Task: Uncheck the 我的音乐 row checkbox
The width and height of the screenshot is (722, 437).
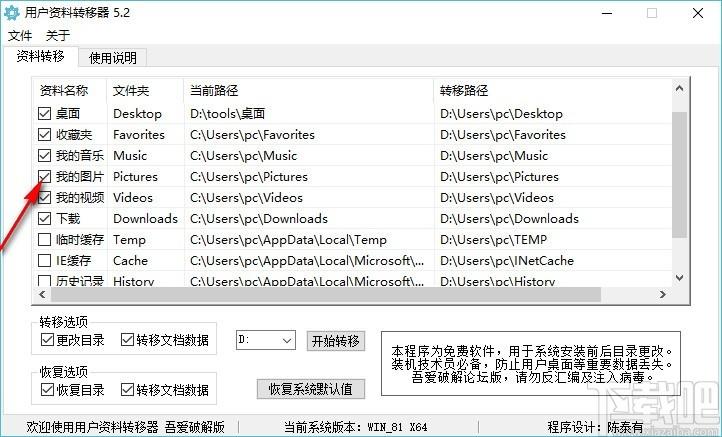Action: [44, 155]
